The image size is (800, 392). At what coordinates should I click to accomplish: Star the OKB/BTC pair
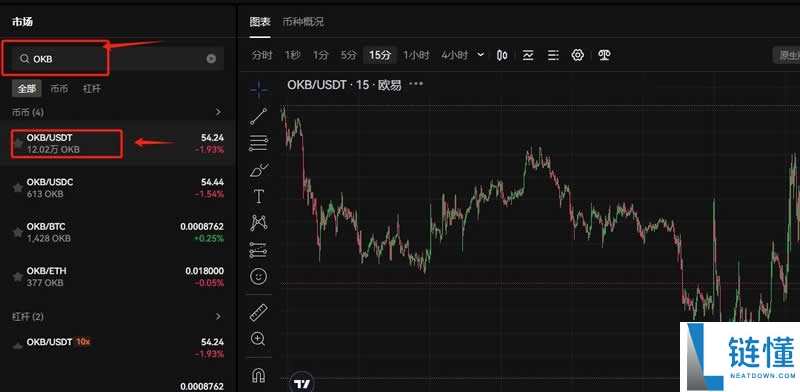[x=18, y=232]
